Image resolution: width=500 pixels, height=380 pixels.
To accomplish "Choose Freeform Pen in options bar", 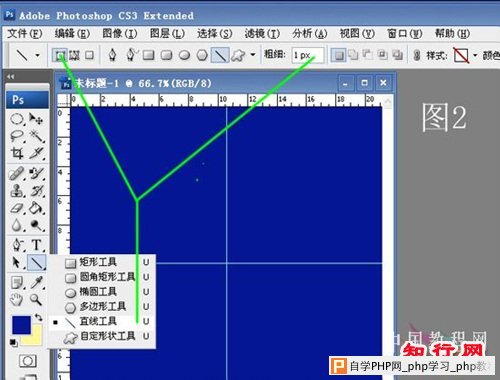I will click(131, 55).
